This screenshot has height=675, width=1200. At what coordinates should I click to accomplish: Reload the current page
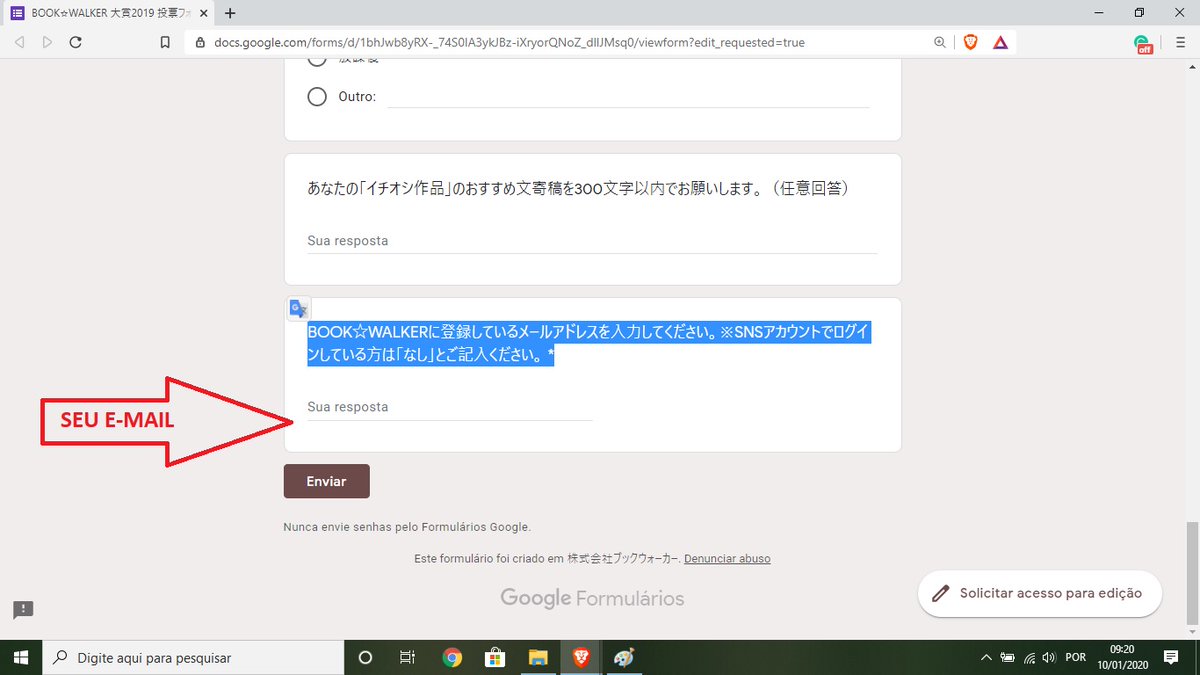(x=75, y=43)
